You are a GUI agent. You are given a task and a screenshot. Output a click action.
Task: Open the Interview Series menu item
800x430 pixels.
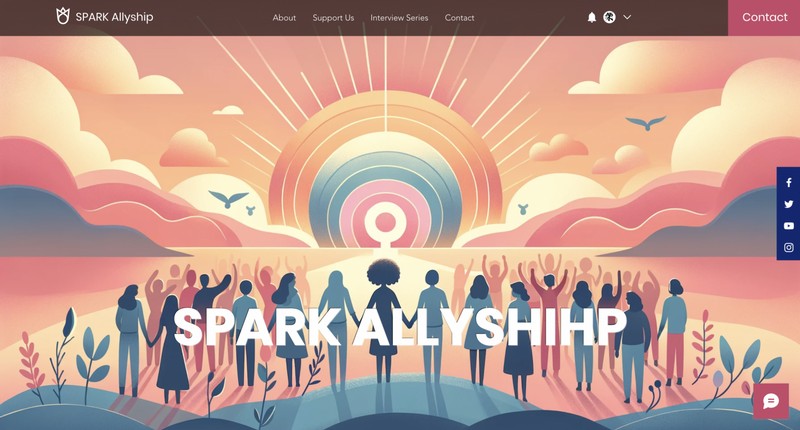[399, 17]
